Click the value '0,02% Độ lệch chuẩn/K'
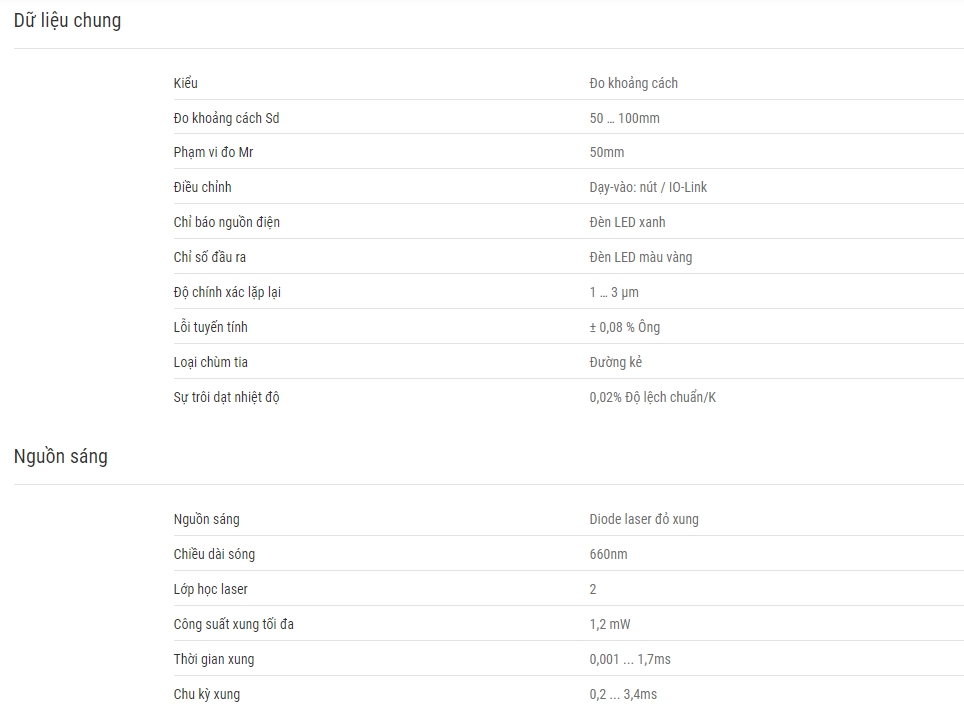The height and width of the screenshot is (713, 964). [652, 397]
